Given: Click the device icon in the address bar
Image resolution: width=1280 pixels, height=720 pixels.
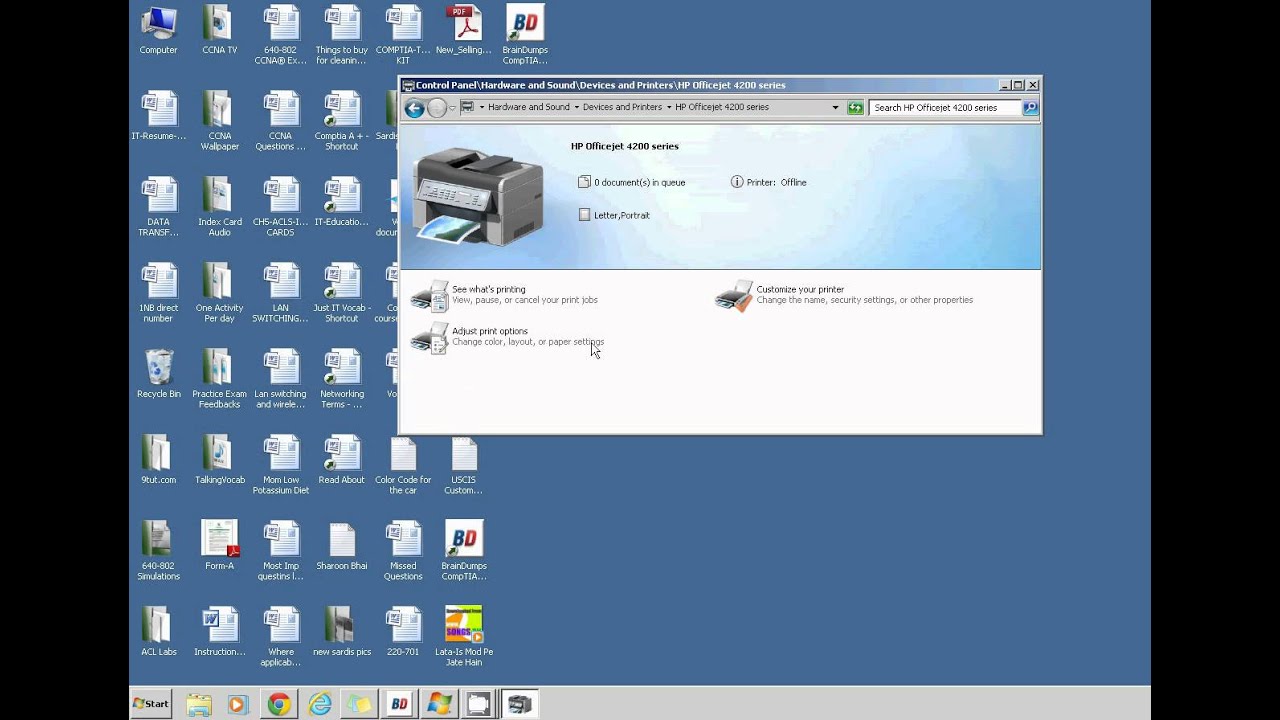Looking at the screenshot, I should (467, 107).
